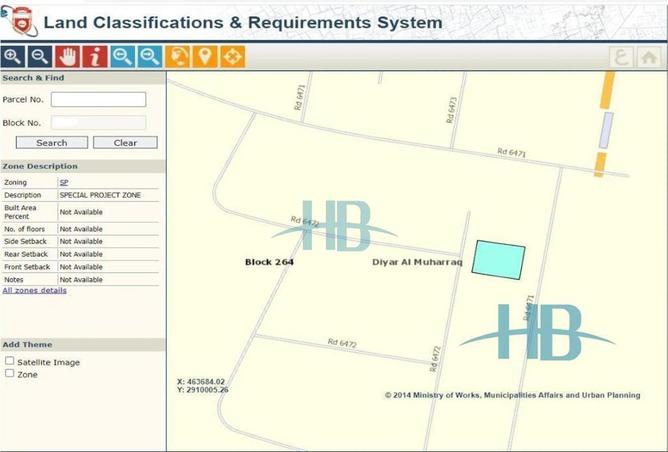
Task: Open the All zones details link
Action: (x=35, y=291)
